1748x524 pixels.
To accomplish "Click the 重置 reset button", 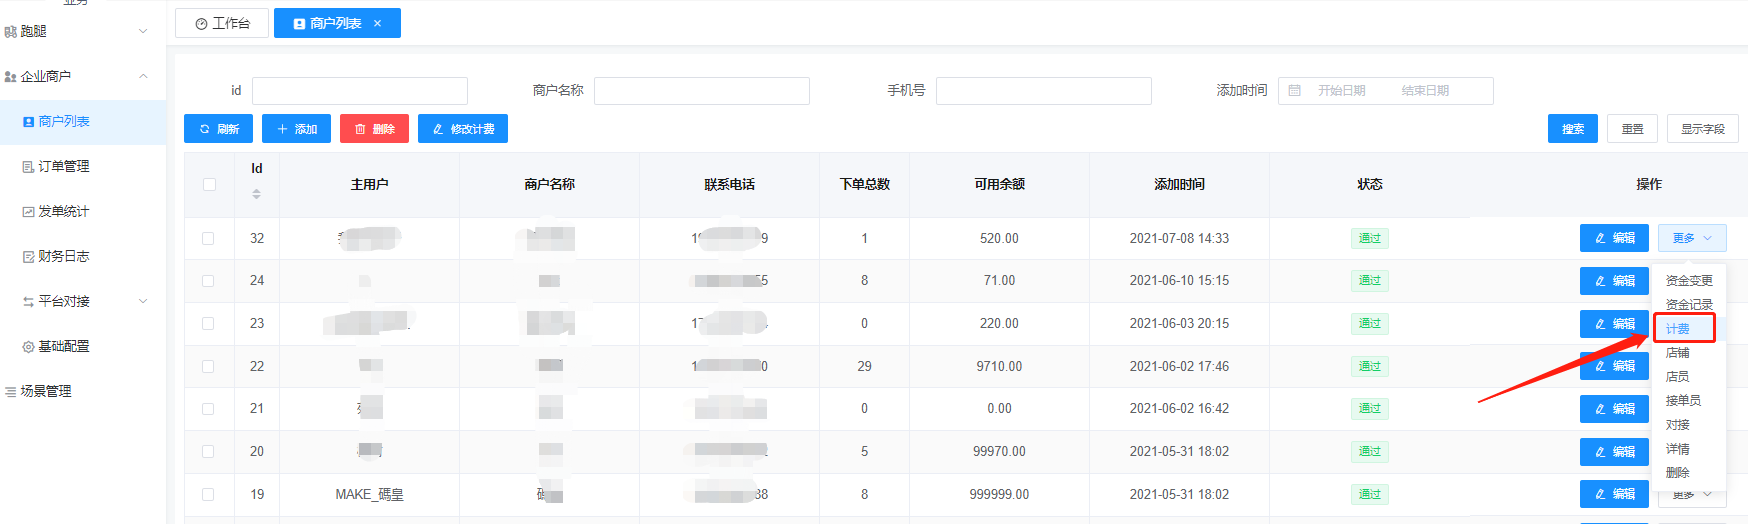I will [1633, 129].
